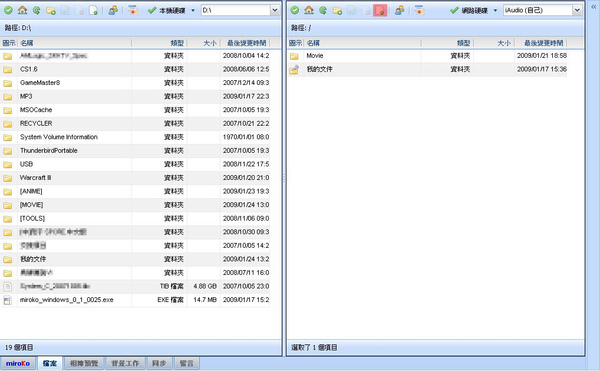Click the folder icon beside Movie in right panel

pyautogui.click(x=294, y=56)
